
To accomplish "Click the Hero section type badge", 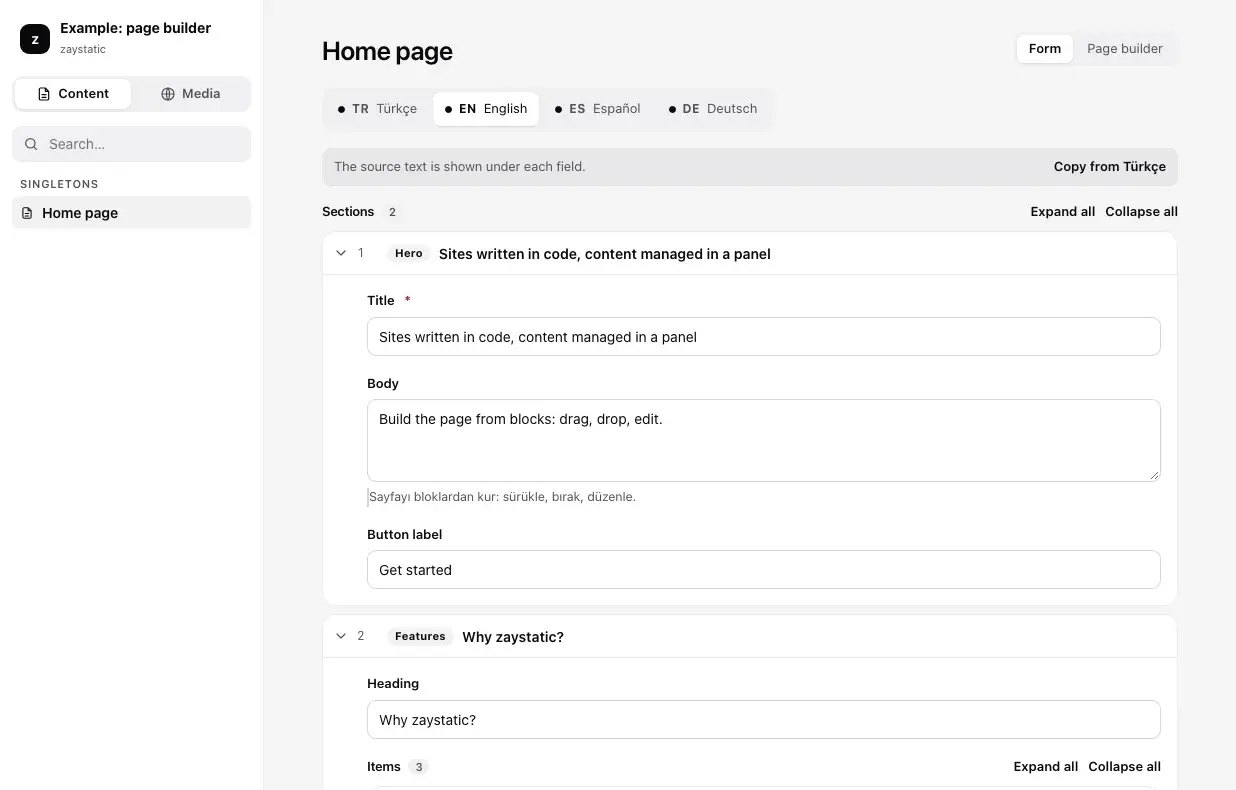I will (409, 254).
